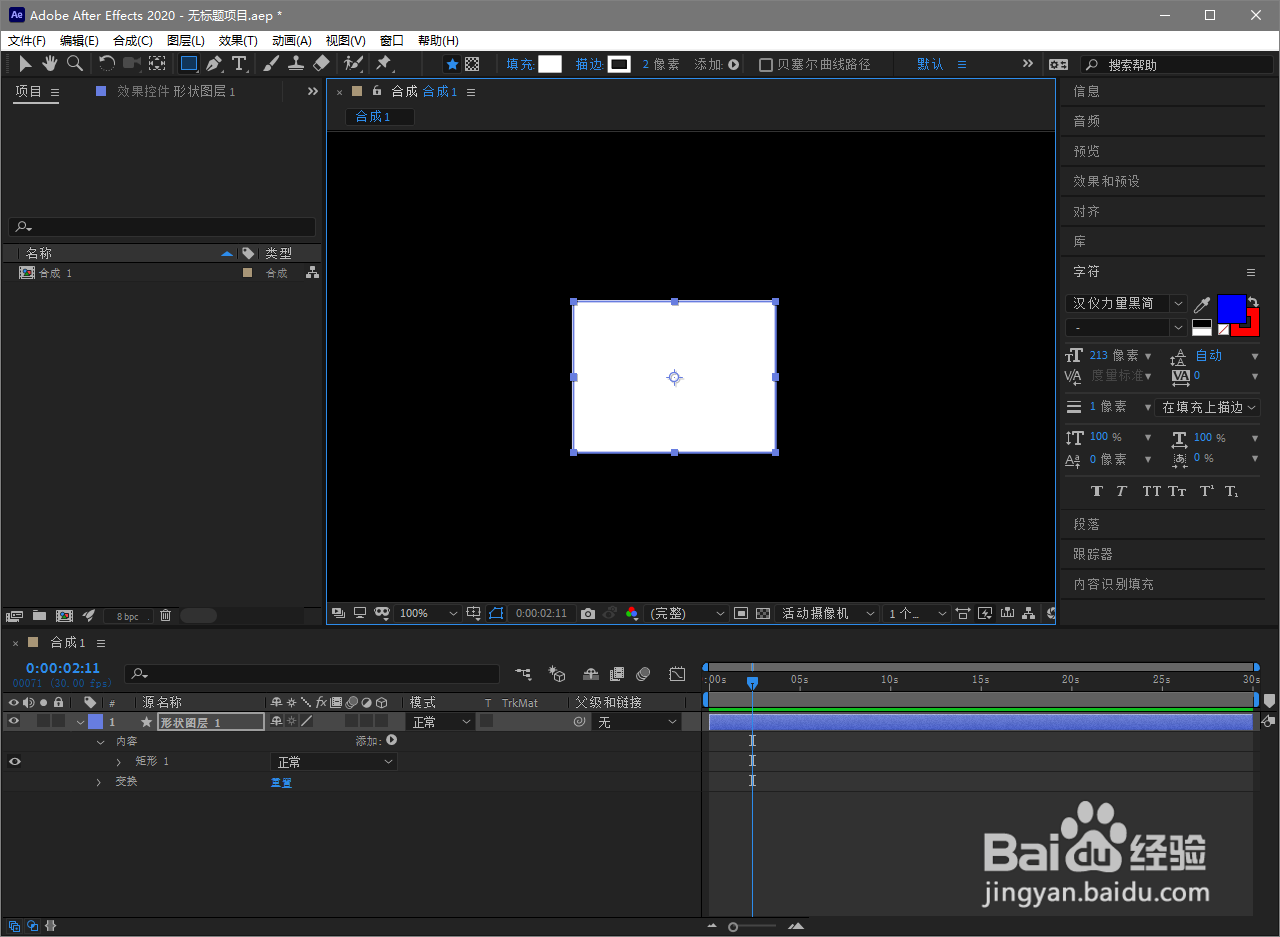Expand the 变换 transform properties
Viewport: 1280px width, 937px height.
pyautogui.click(x=98, y=782)
